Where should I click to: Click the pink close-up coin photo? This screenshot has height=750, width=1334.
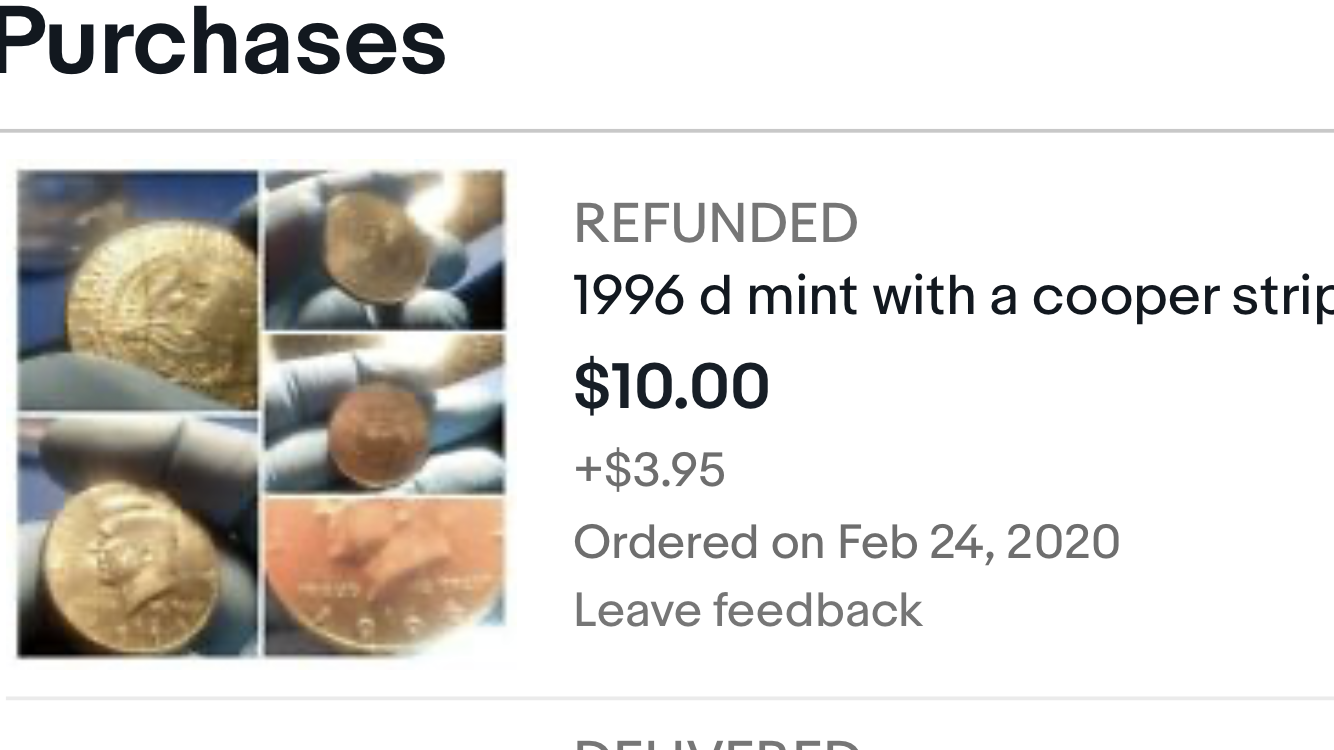(x=384, y=572)
